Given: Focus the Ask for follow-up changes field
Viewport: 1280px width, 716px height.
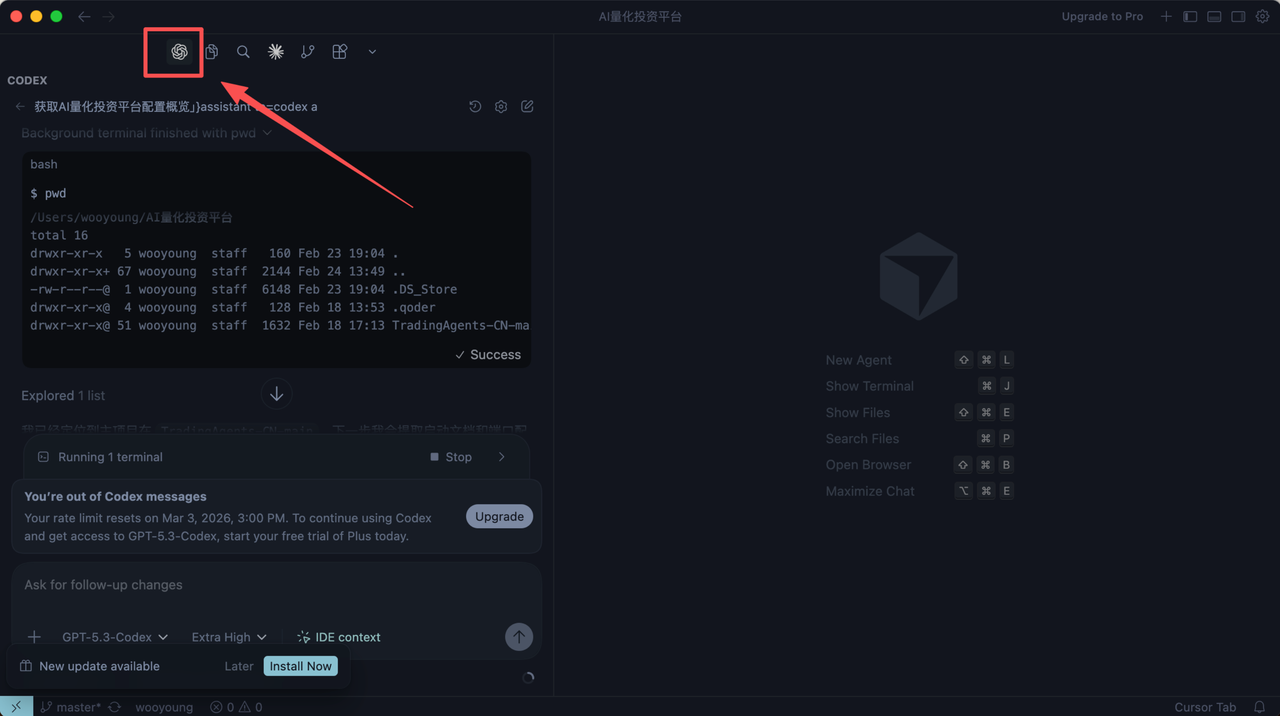Looking at the screenshot, I should click(277, 585).
